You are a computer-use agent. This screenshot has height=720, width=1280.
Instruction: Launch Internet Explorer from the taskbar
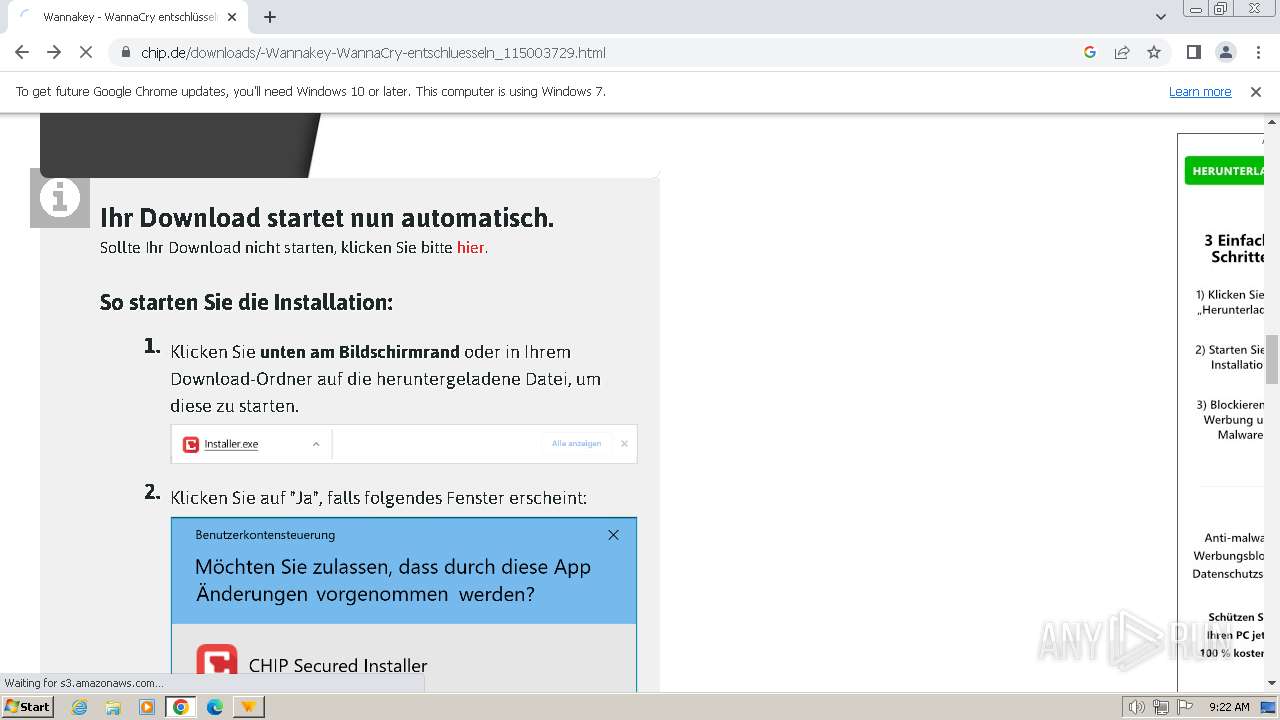(x=80, y=706)
